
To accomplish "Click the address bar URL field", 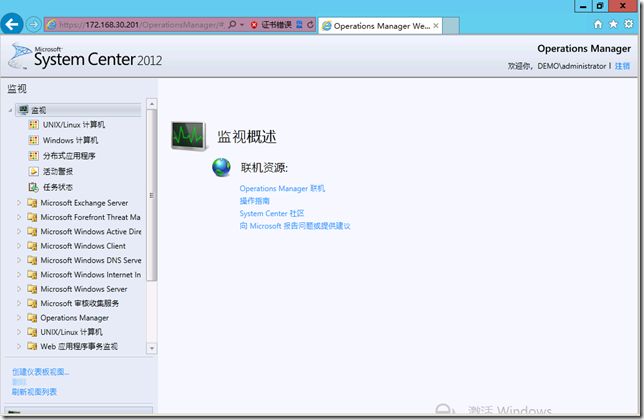I will pos(142,25).
